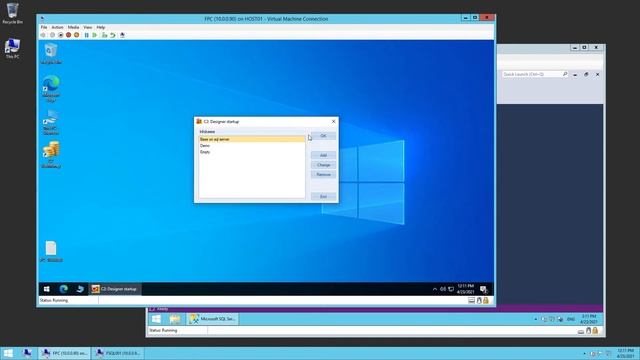Click the Hyper-V Manager icon on the host taskbar

coord(27,353)
